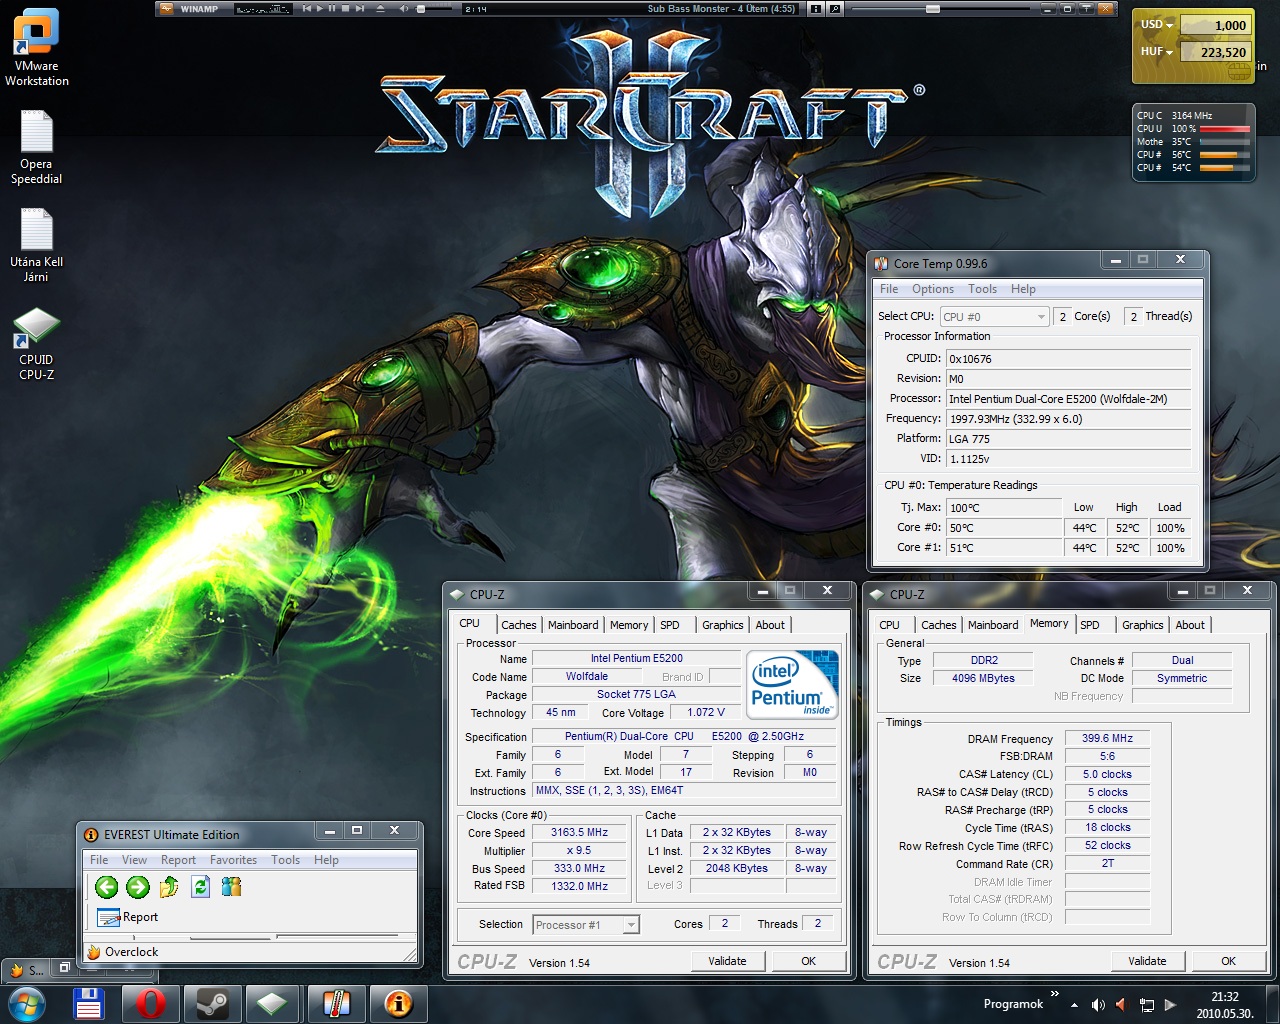Click the orange speaker tray icon
Screen dimensions: 1280x1024
click(x=1121, y=1004)
